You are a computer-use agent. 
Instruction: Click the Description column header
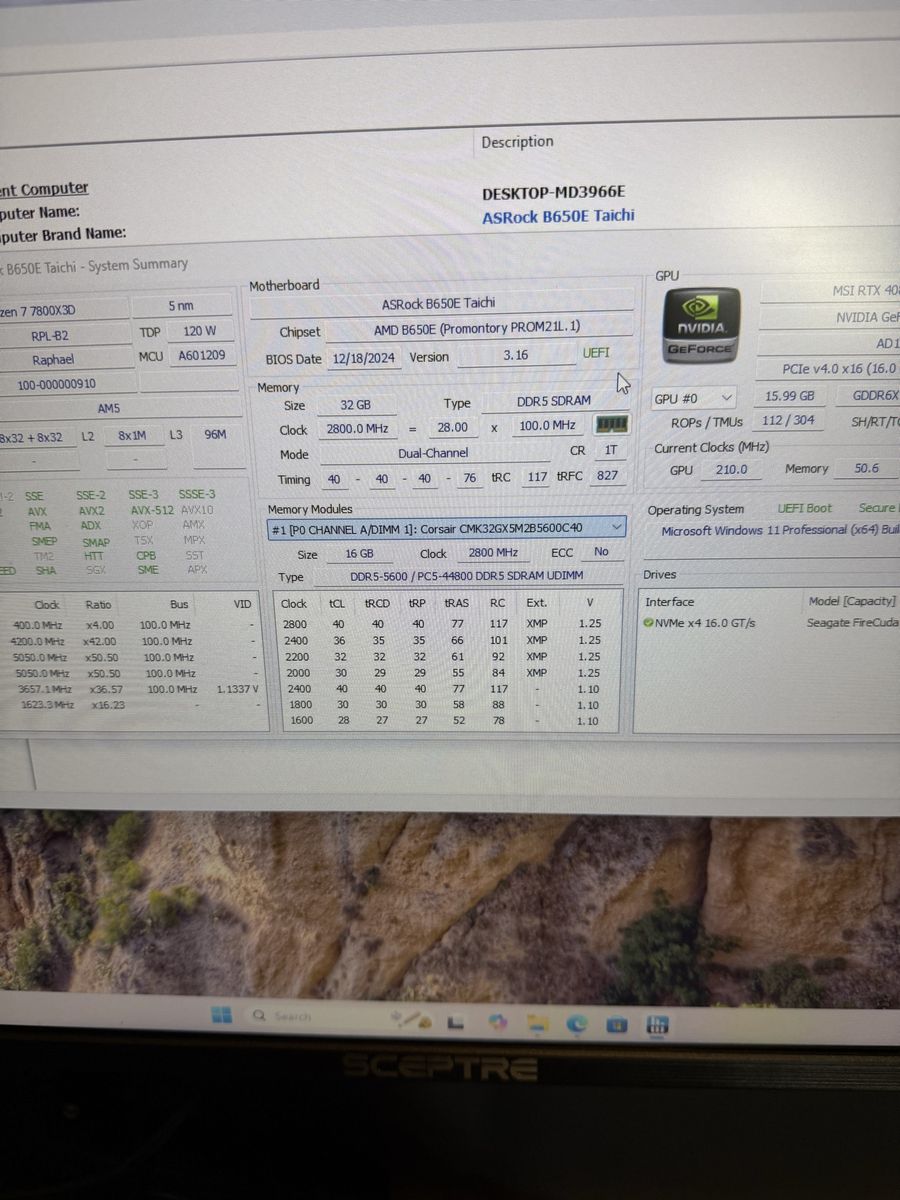517,142
